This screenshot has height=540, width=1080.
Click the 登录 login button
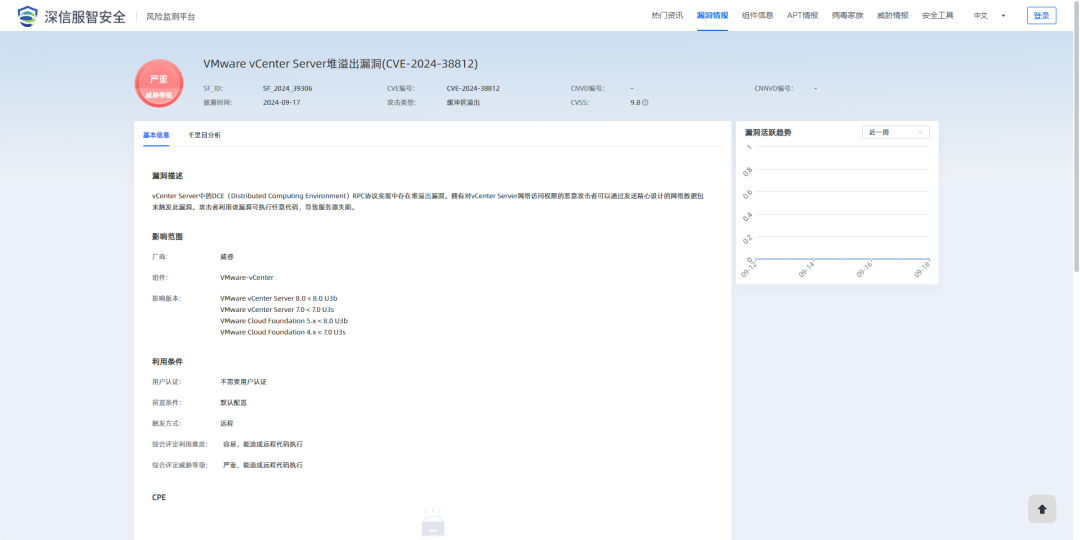tap(1041, 16)
